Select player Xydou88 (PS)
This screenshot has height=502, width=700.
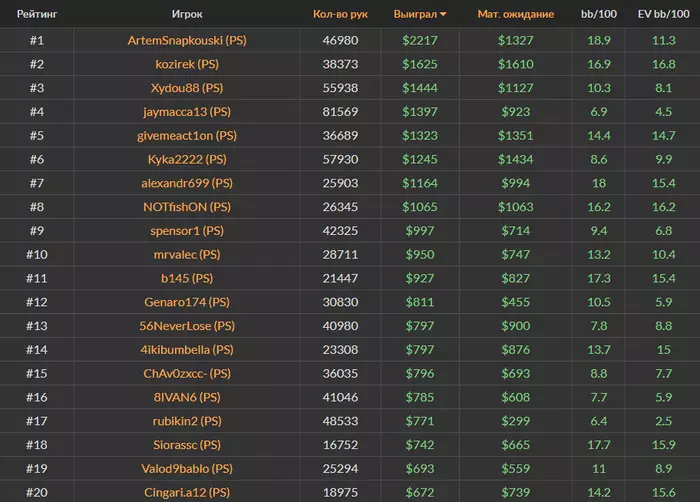[187, 88]
